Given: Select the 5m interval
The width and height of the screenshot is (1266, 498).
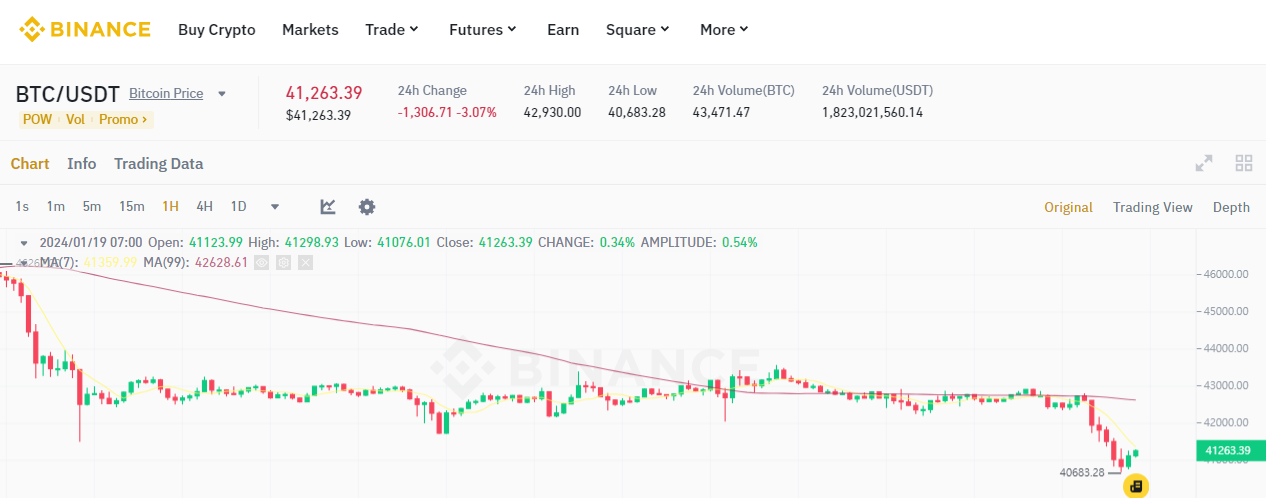Looking at the screenshot, I should 92,207.
